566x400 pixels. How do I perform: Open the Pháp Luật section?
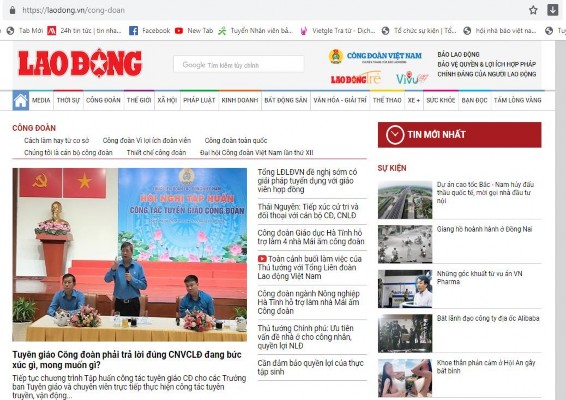click(199, 100)
